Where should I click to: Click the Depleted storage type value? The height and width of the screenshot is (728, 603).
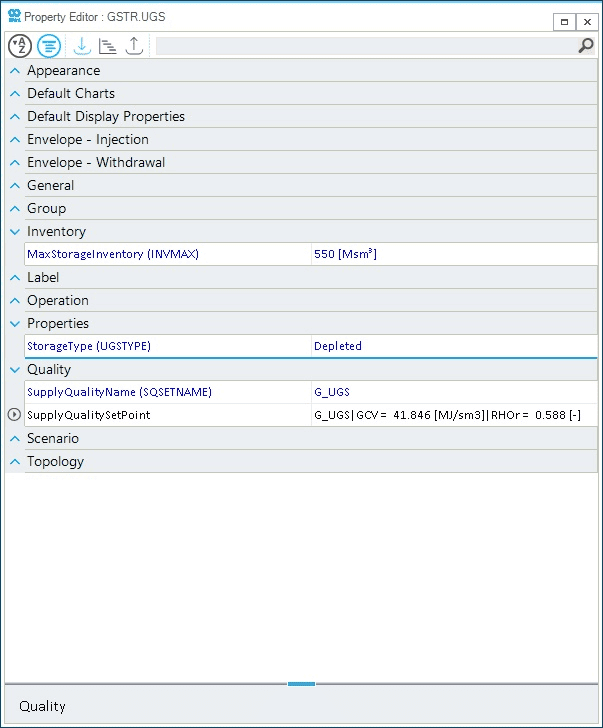[338, 346]
